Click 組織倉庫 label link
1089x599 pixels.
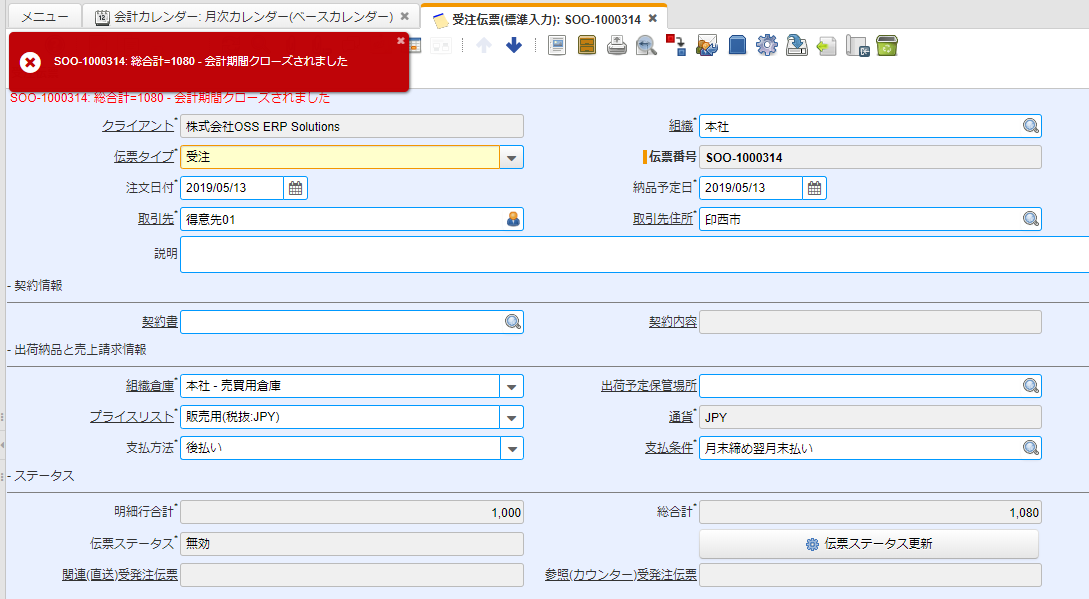[x=149, y=386]
